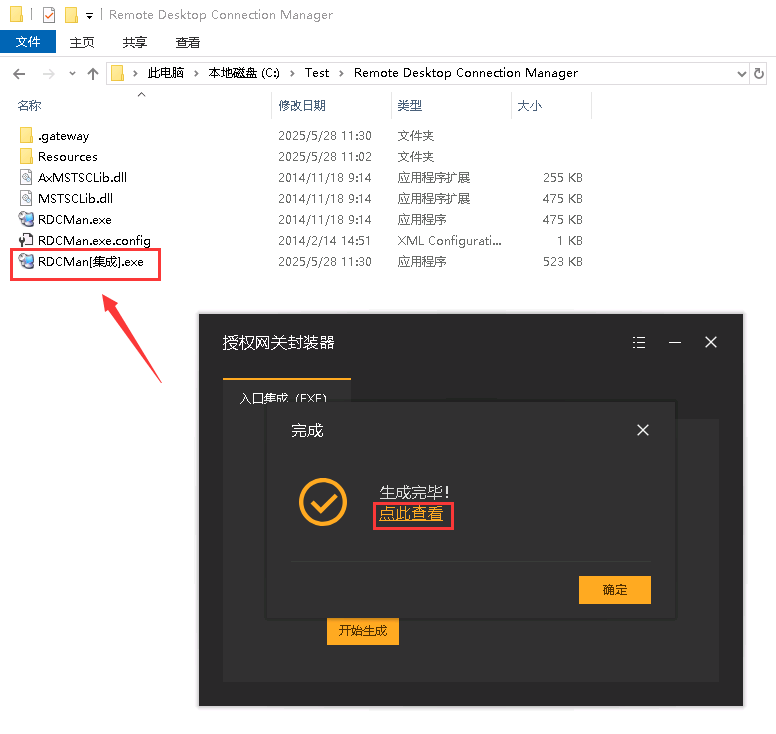Click MSTSCLib.dll file name
776x734 pixels.
click(x=76, y=198)
